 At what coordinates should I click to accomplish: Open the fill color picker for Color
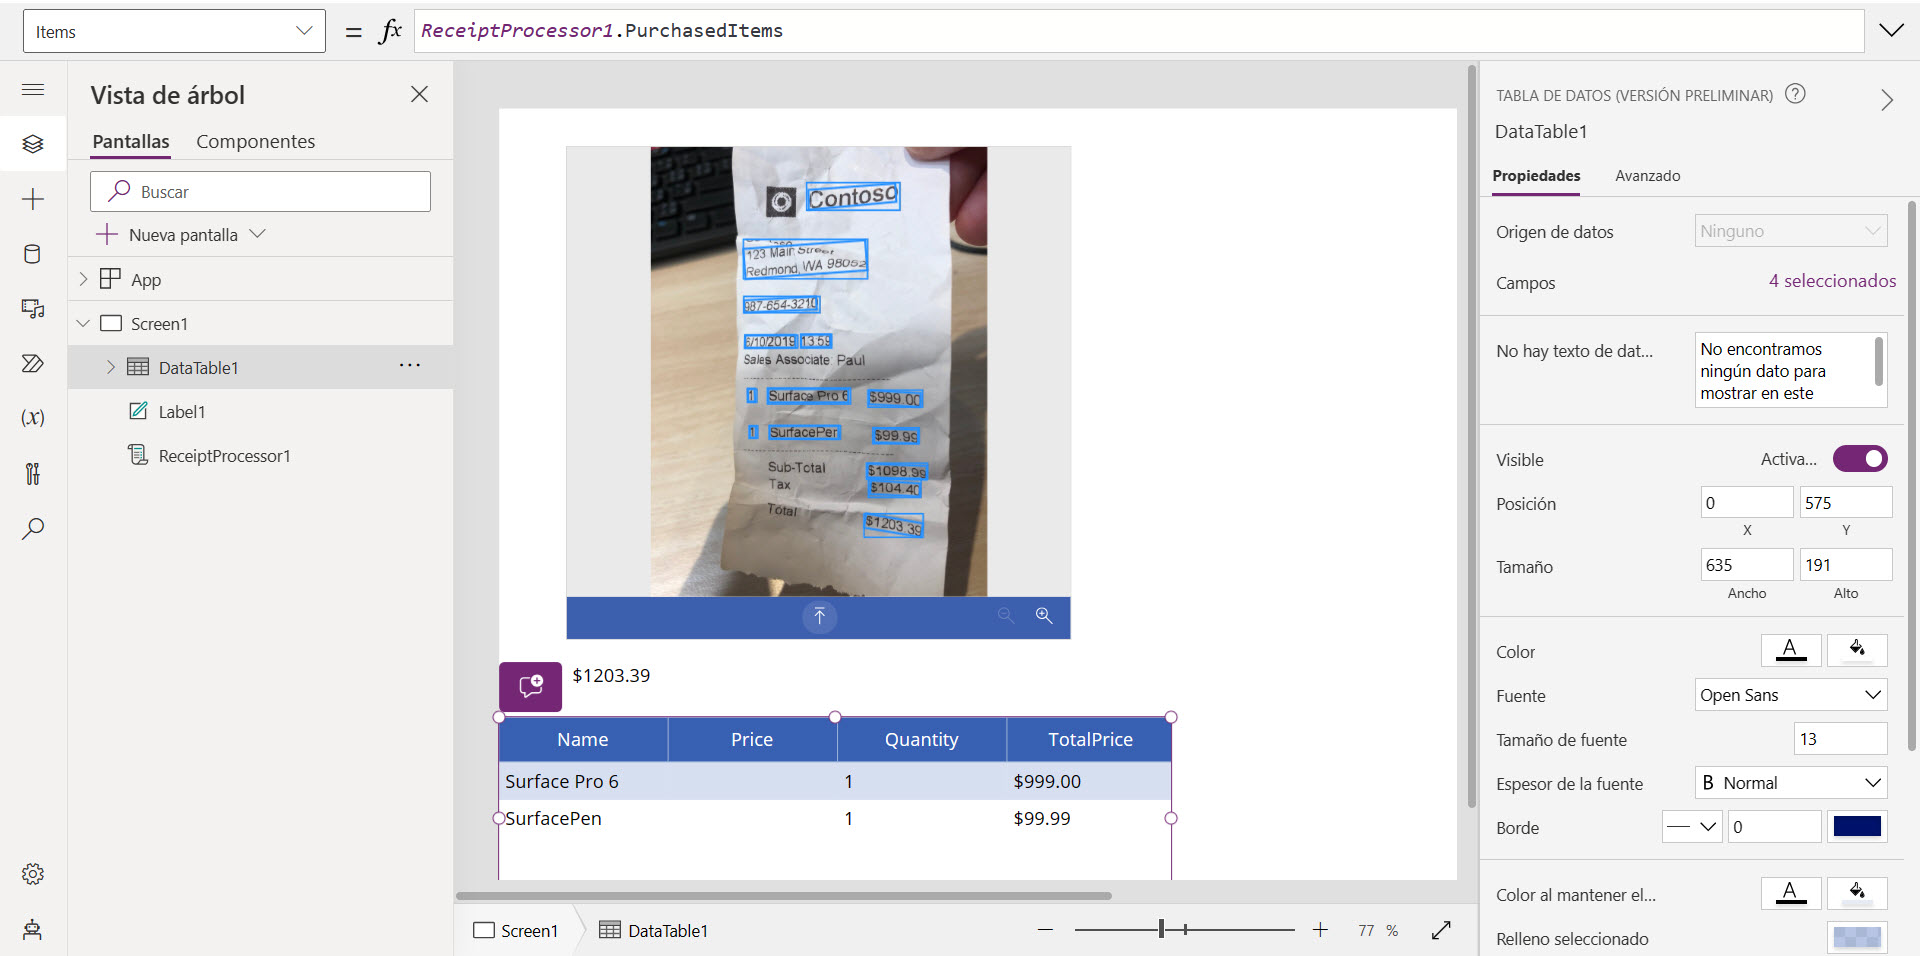point(1857,651)
